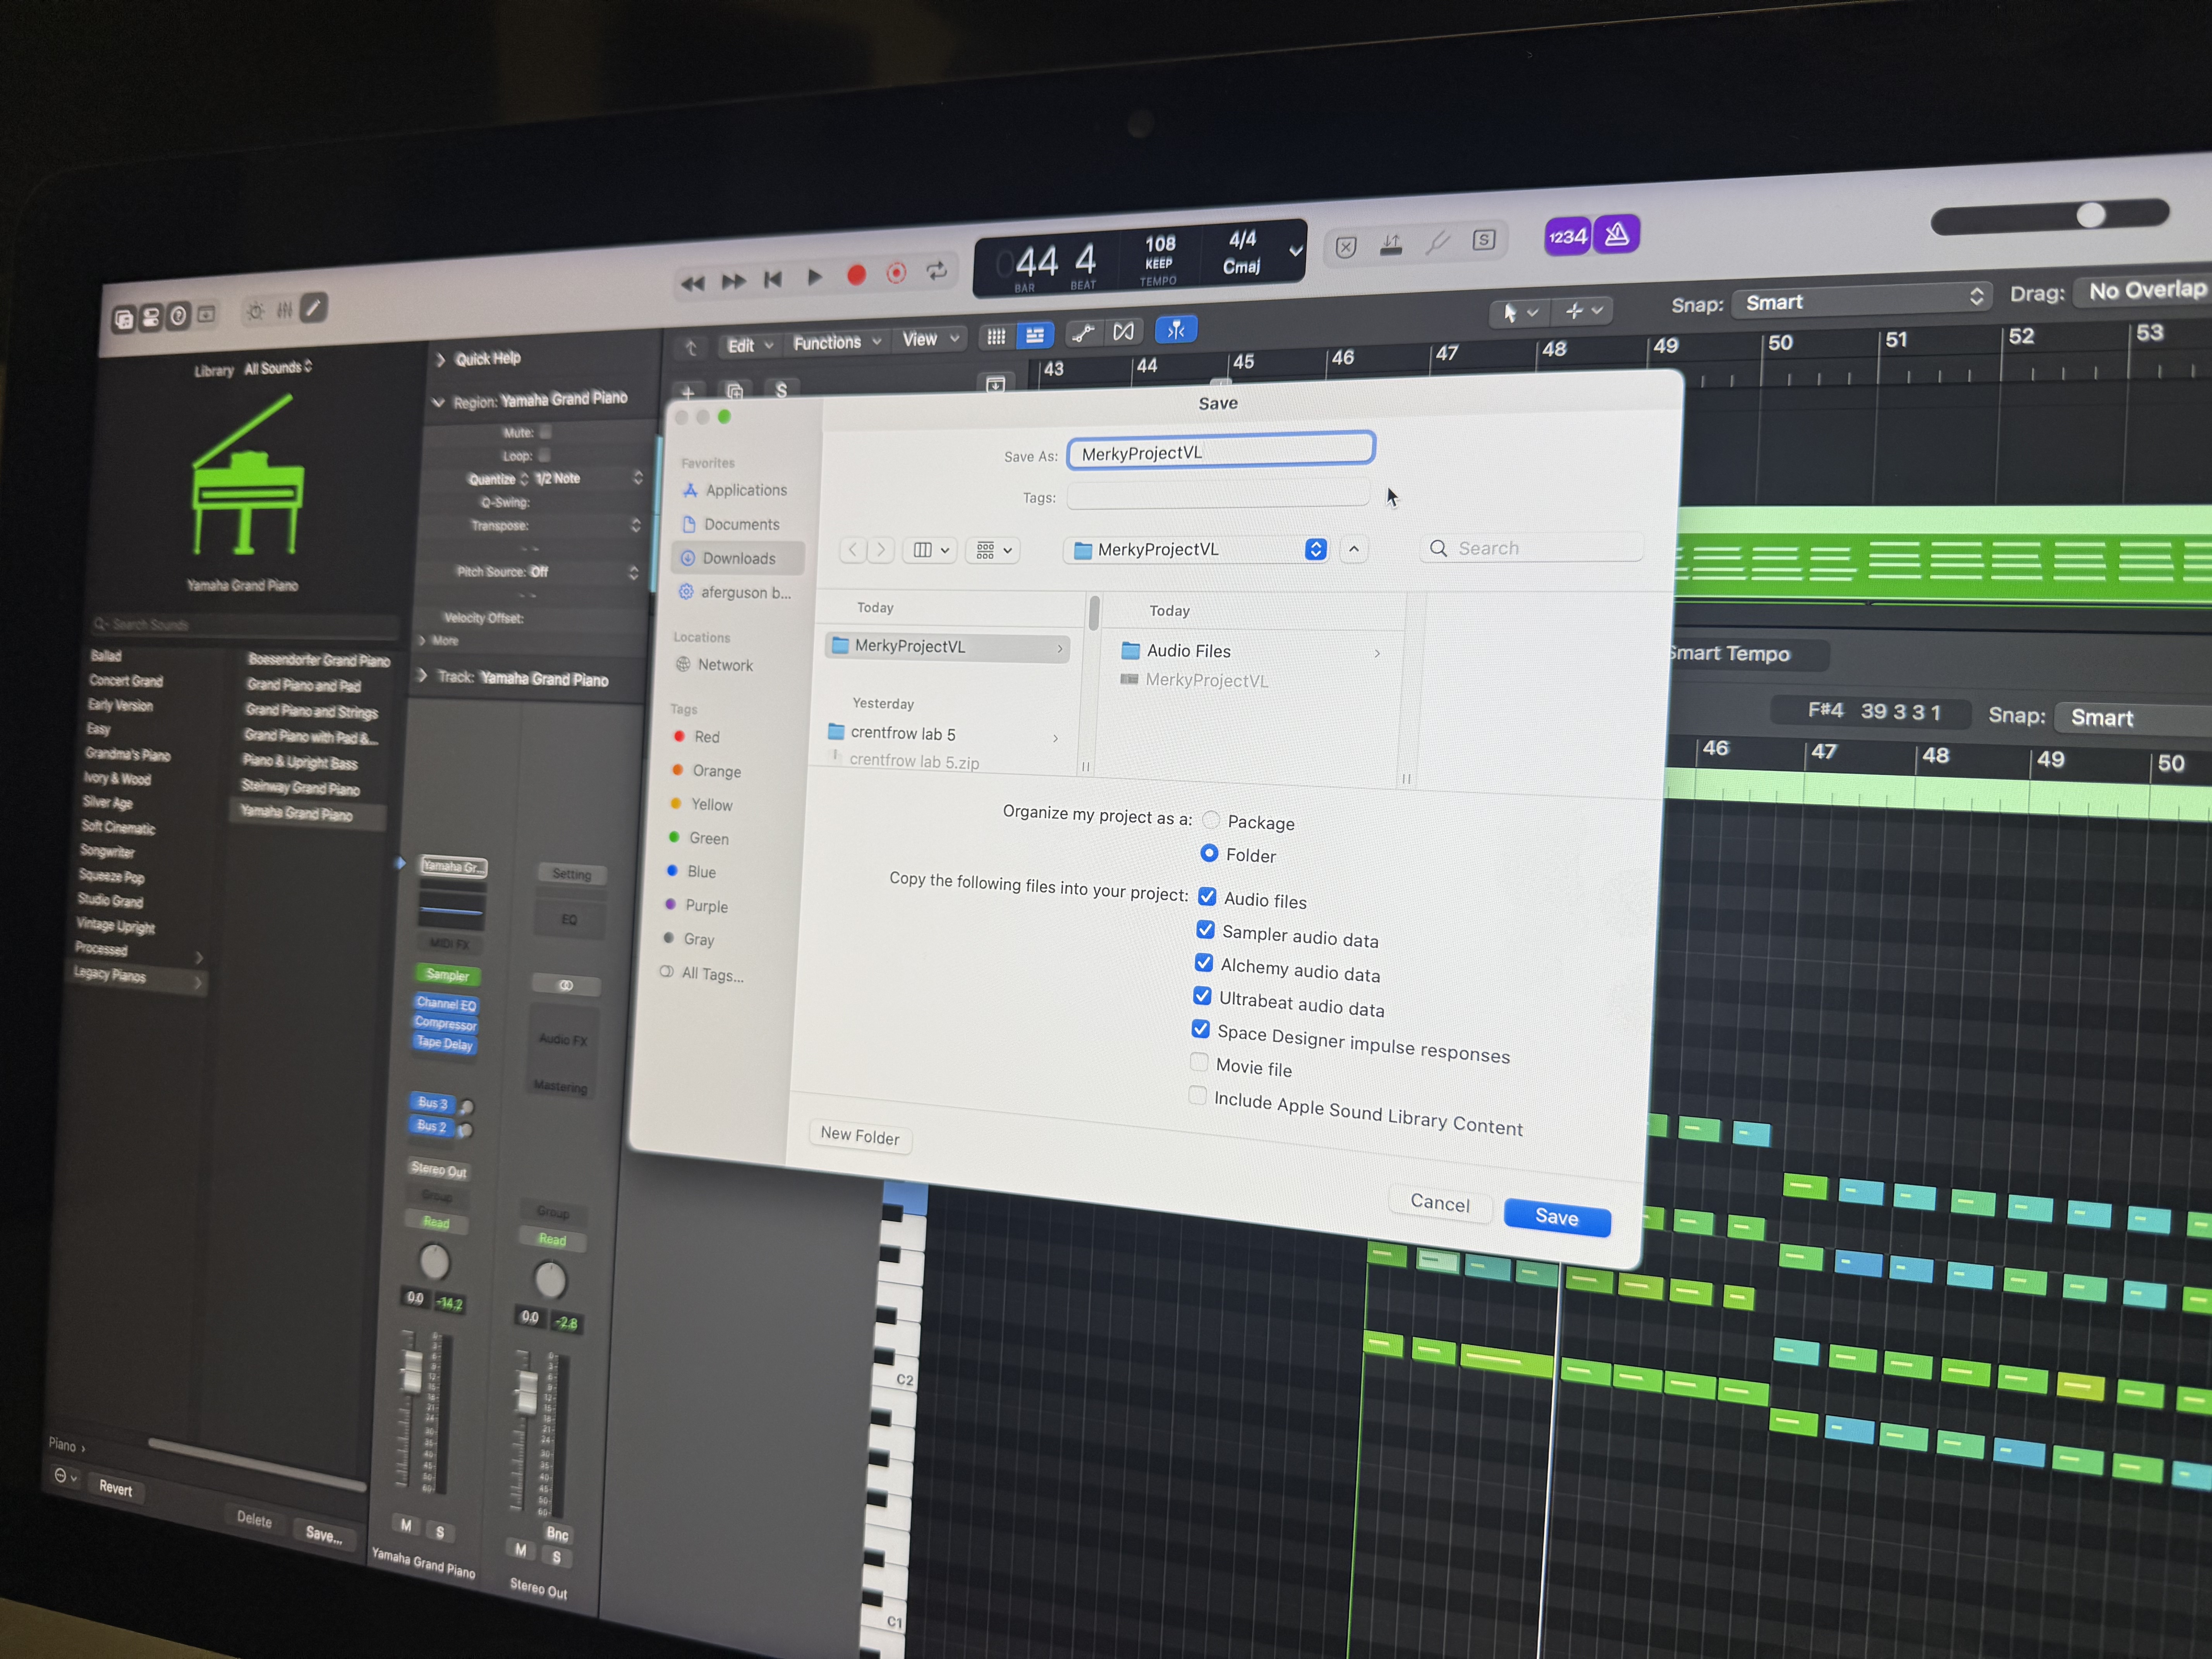The height and width of the screenshot is (1659, 2212).
Task: Uncheck Ultrabeat audio data checkbox
Action: tap(1202, 996)
